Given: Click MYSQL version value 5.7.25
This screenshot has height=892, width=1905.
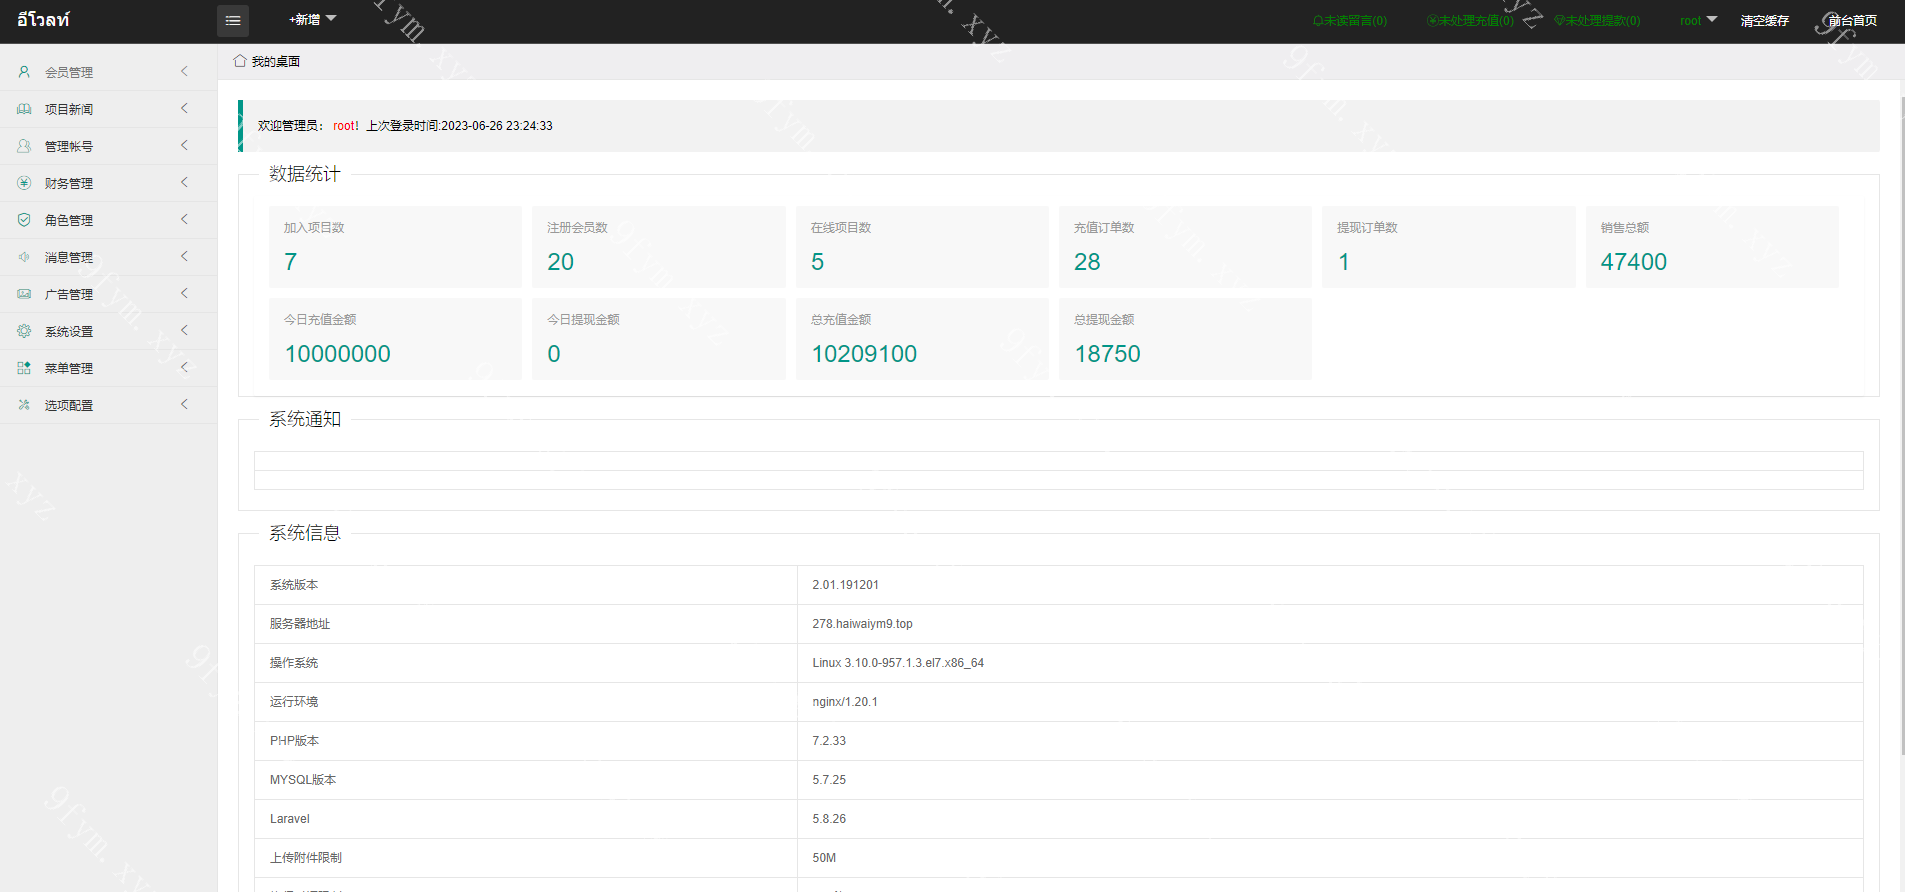Looking at the screenshot, I should coord(829,780).
